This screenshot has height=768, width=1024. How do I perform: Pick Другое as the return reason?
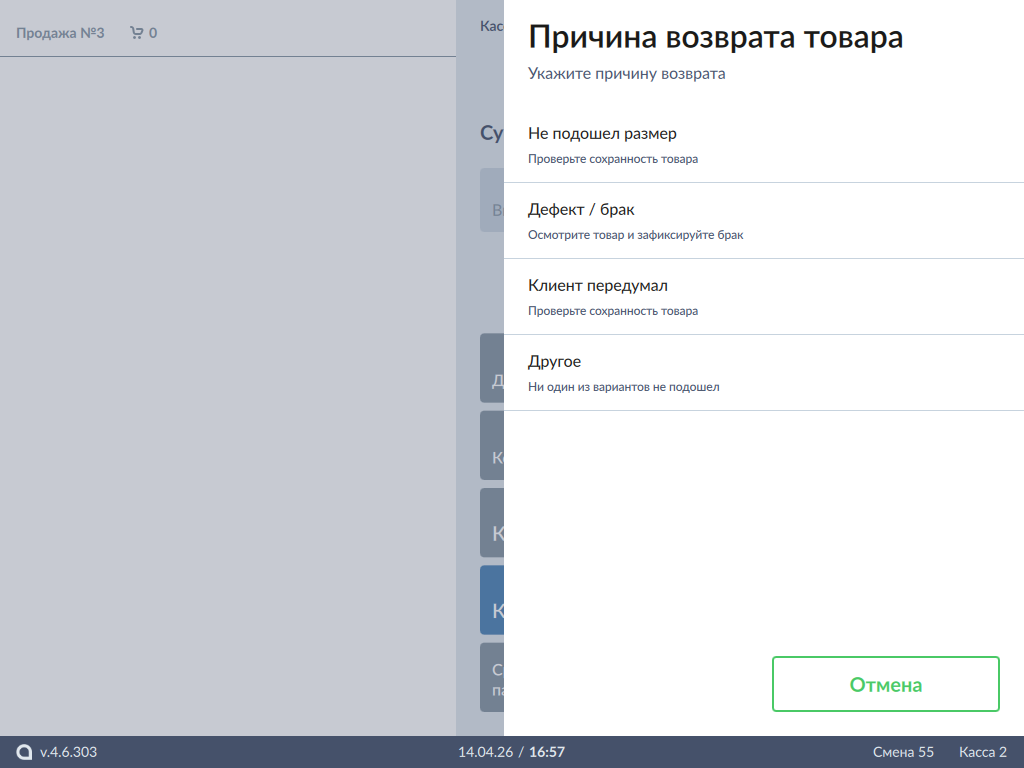(763, 373)
